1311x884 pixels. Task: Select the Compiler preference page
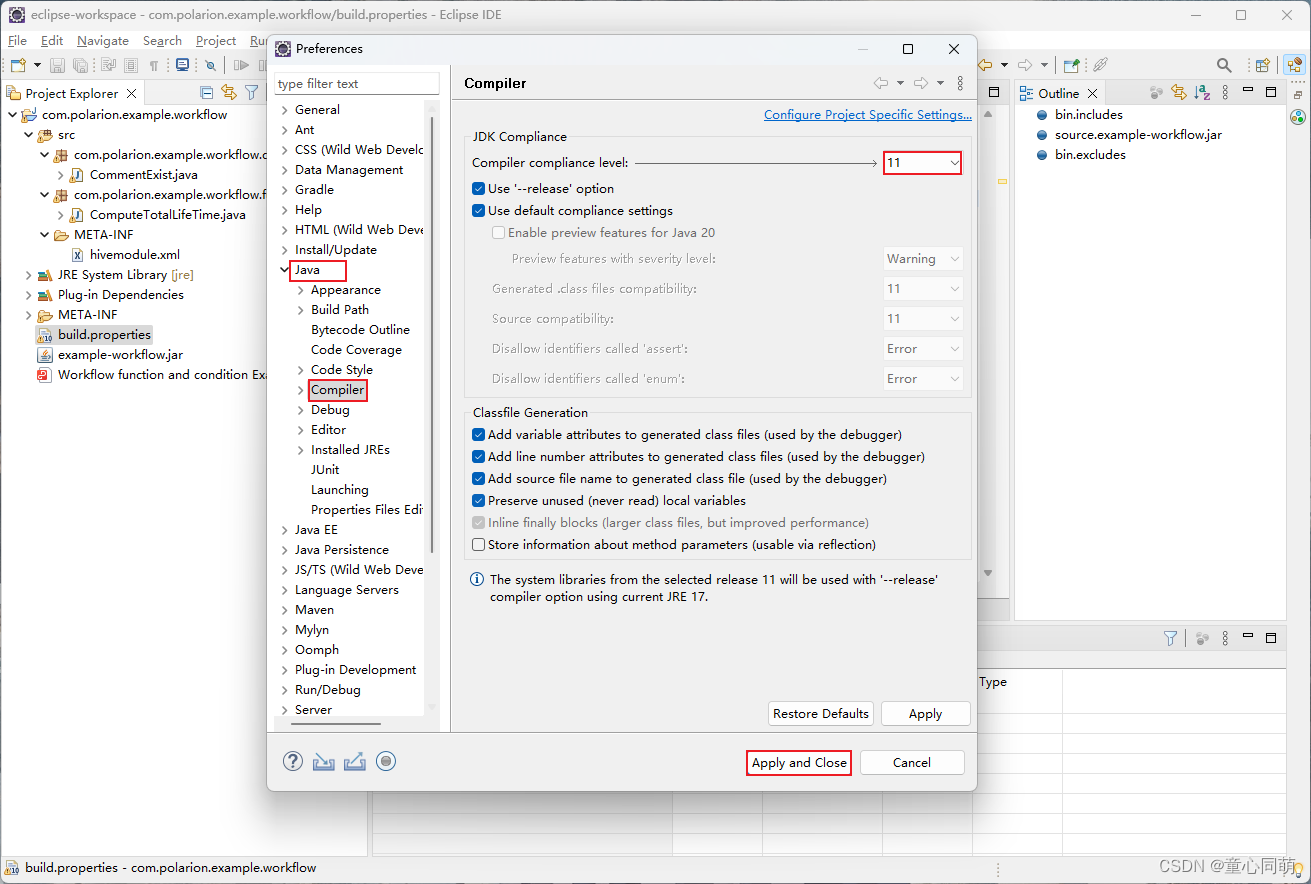click(337, 390)
